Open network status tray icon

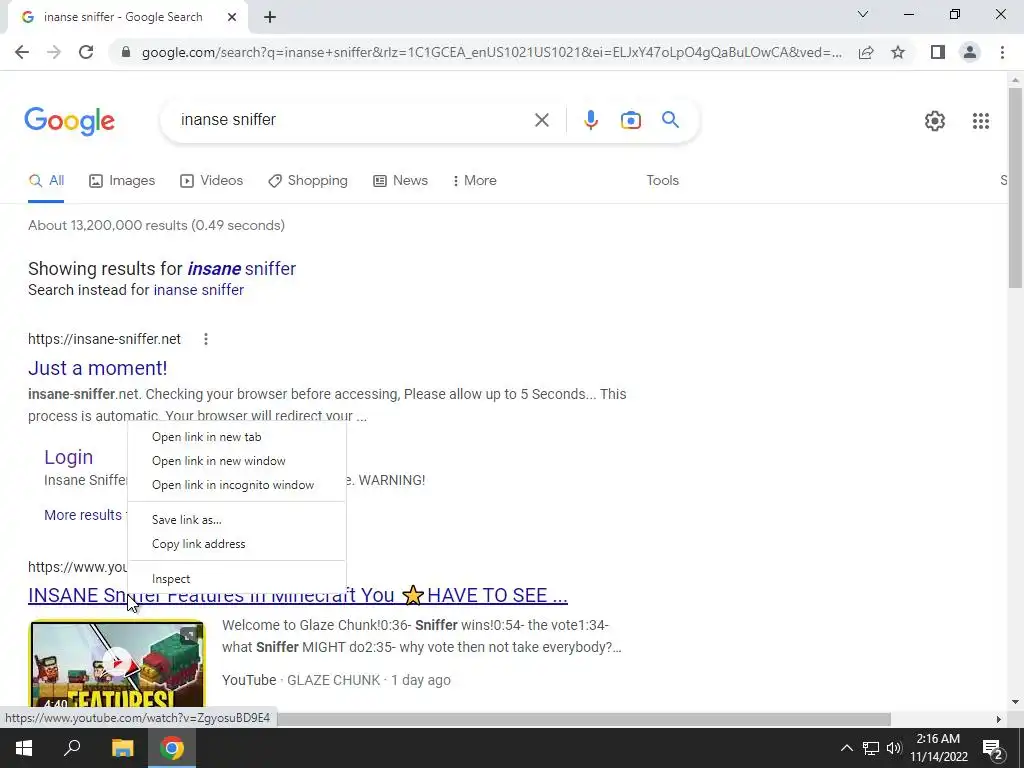click(x=871, y=748)
